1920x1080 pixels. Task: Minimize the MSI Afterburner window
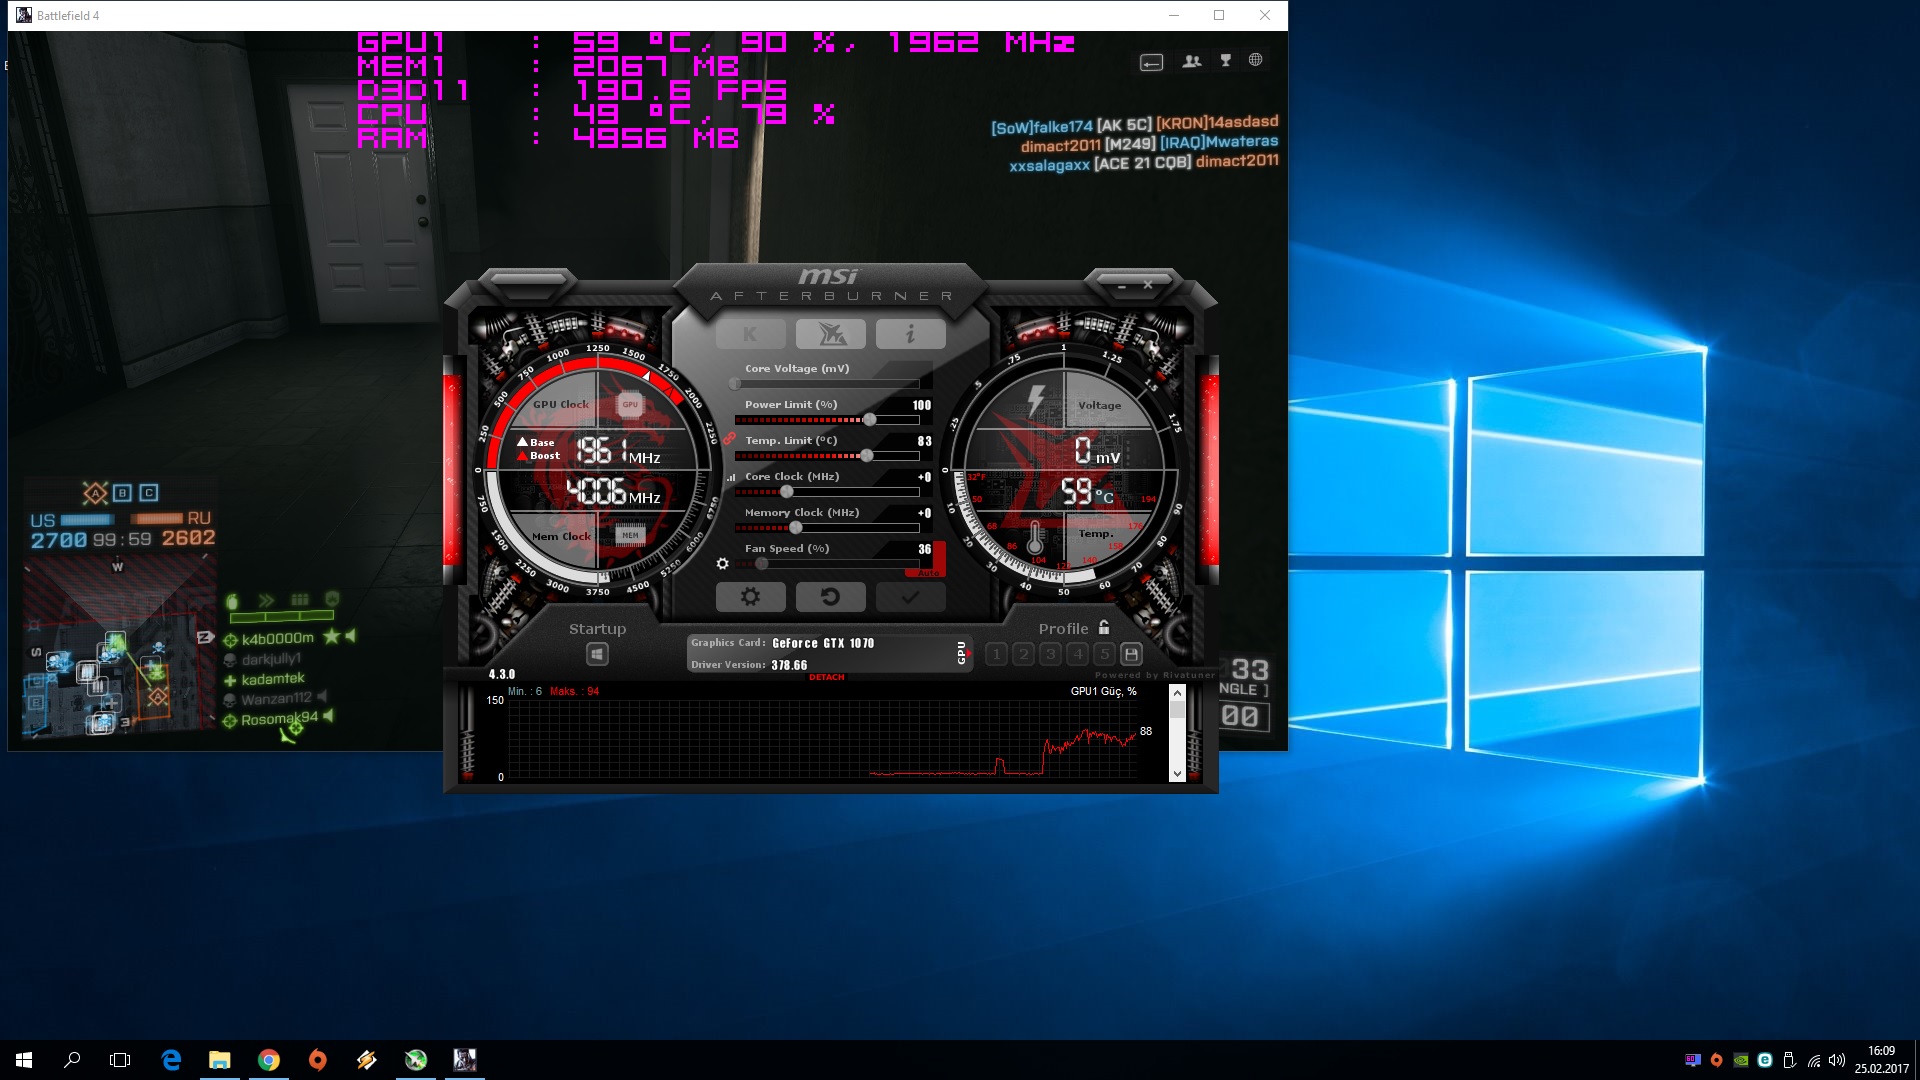pyautogui.click(x=1122, y=286)
